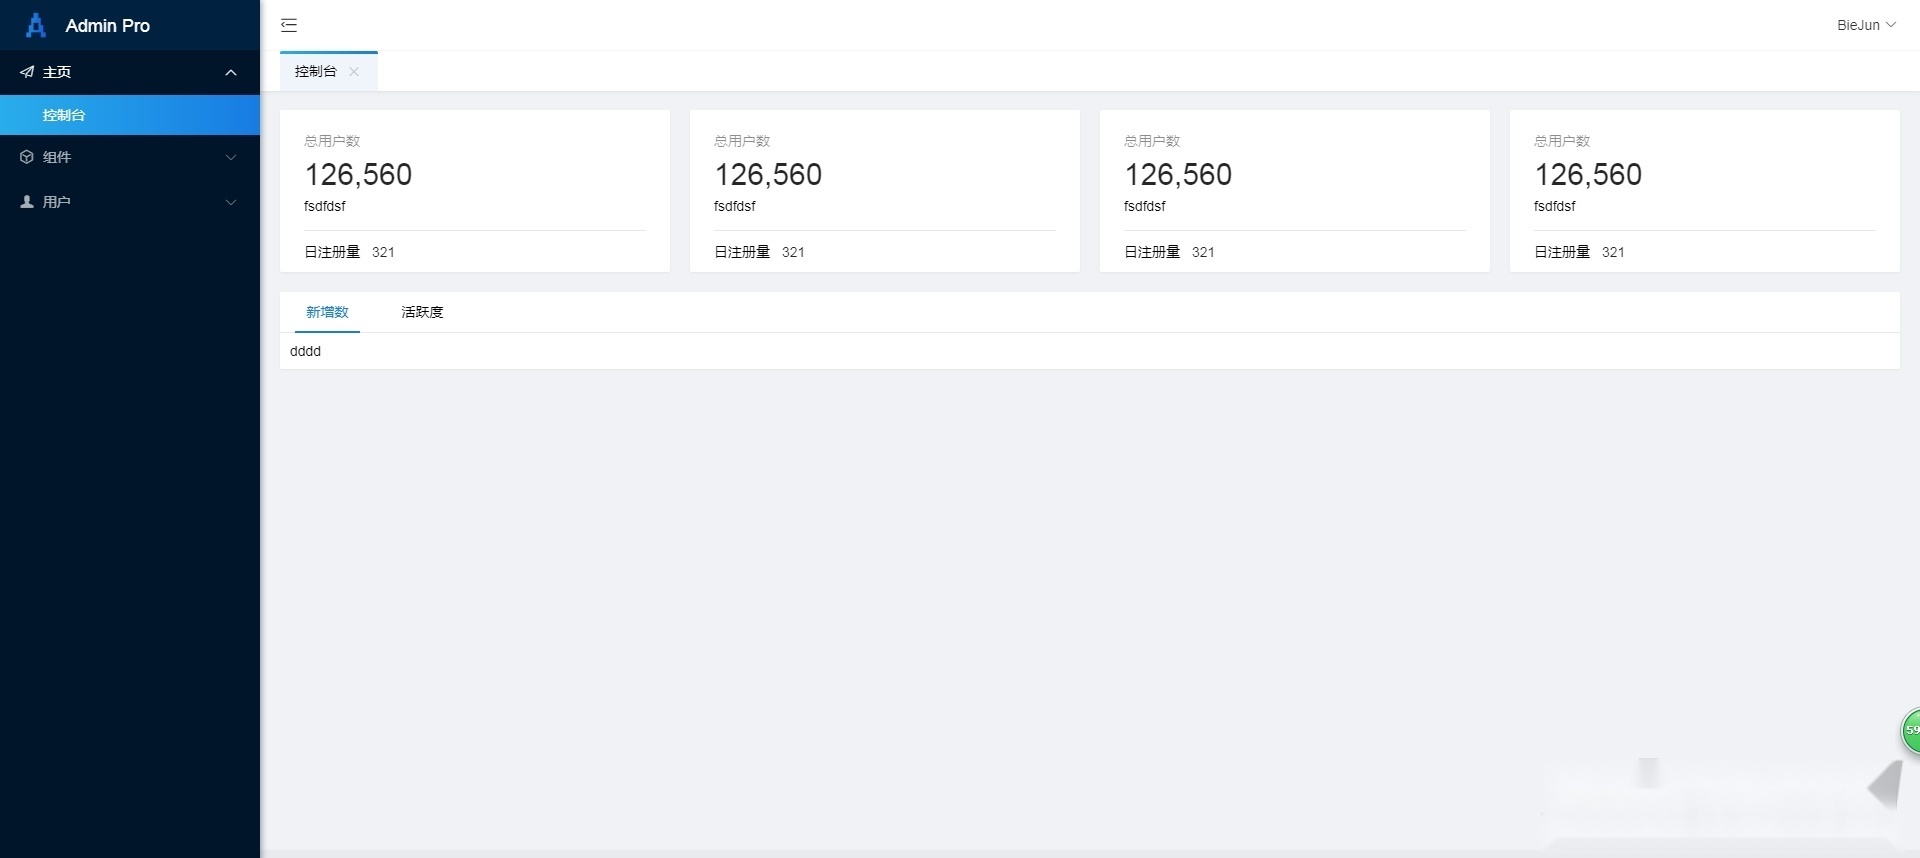Switch to the 活跃度 tab
This screenshot has height=858, width=1920.
[422, 312]
